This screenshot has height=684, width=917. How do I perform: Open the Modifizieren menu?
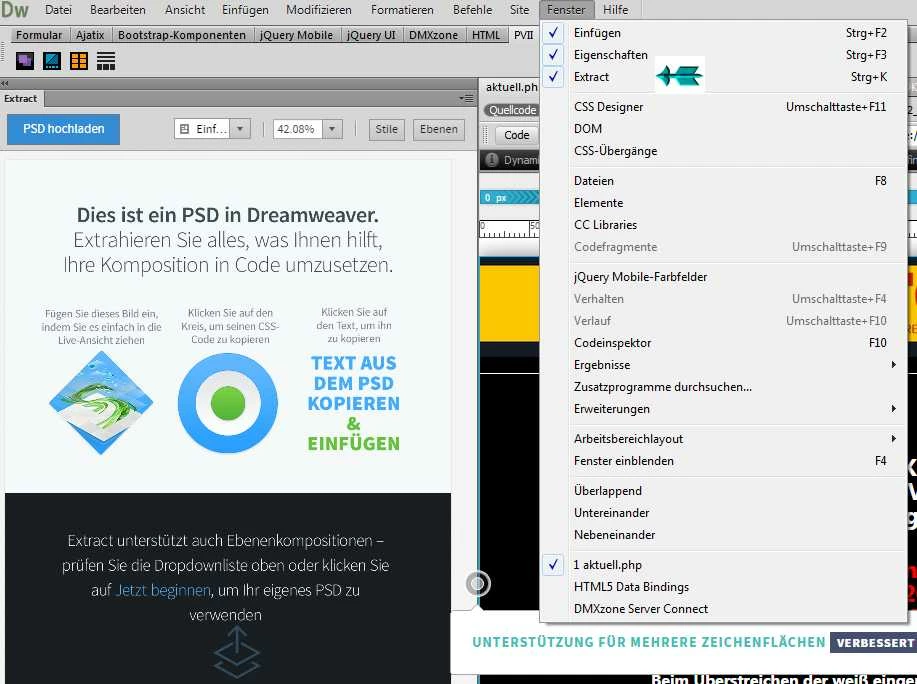[x=319, y=10]
